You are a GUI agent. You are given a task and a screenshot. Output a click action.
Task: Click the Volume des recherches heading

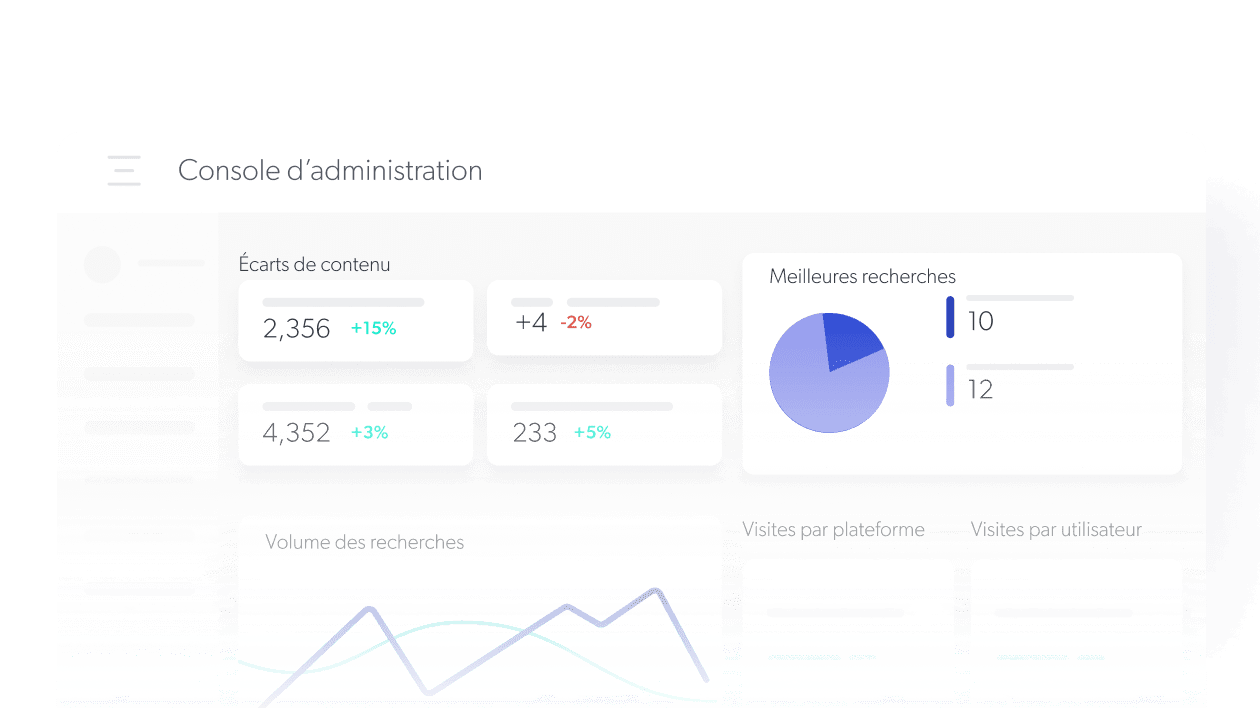click(365, 543)
